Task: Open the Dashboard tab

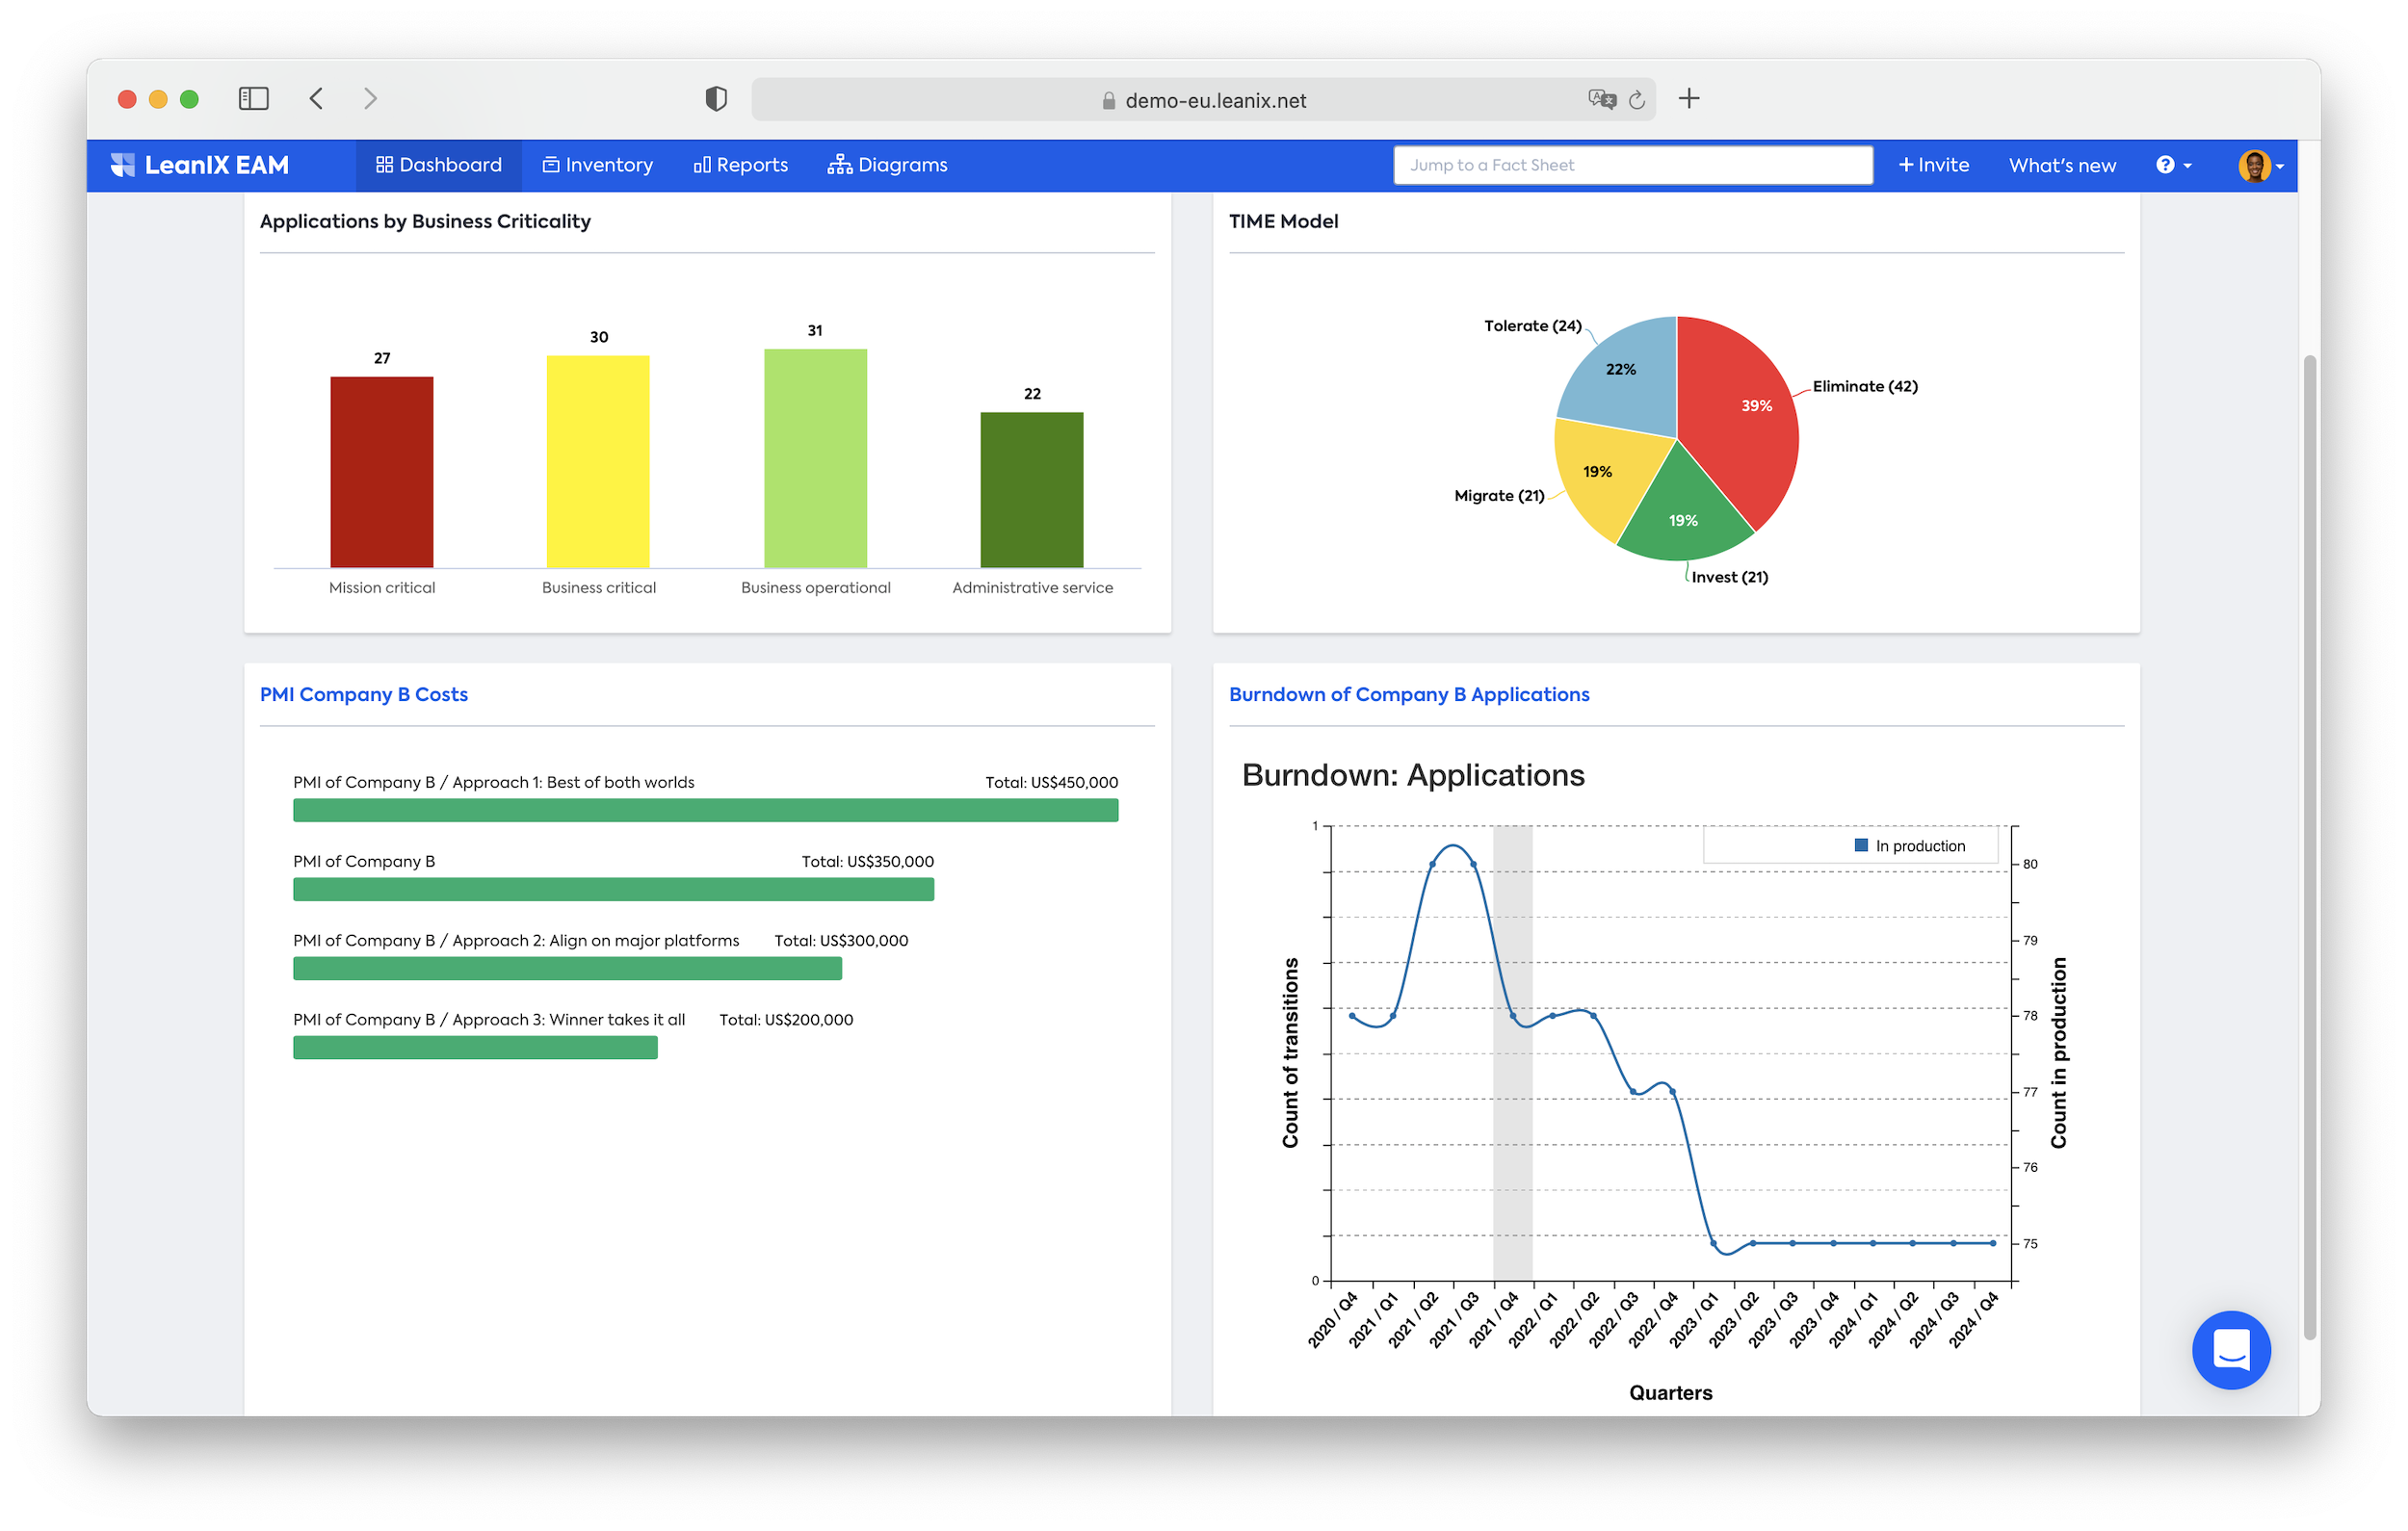Action: tap(438, 165)
